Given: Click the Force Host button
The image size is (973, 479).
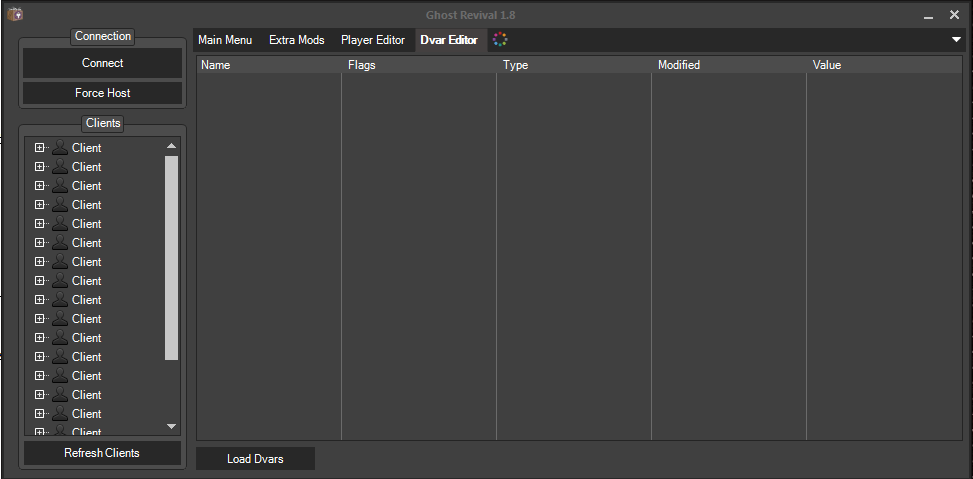Looking at the screenshot, I should [102, 93].
